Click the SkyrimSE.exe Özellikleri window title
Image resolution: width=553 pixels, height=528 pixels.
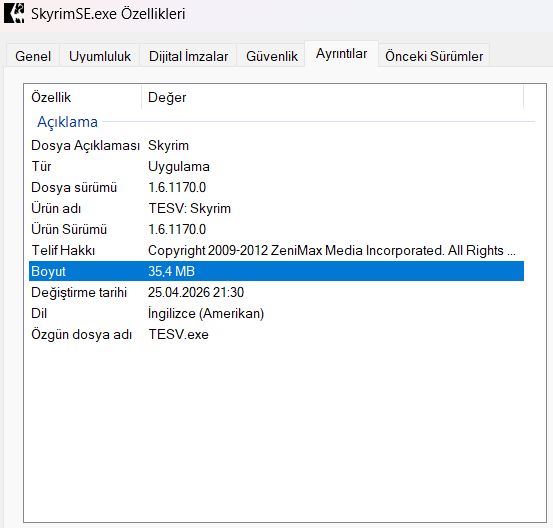coord(108,14)
